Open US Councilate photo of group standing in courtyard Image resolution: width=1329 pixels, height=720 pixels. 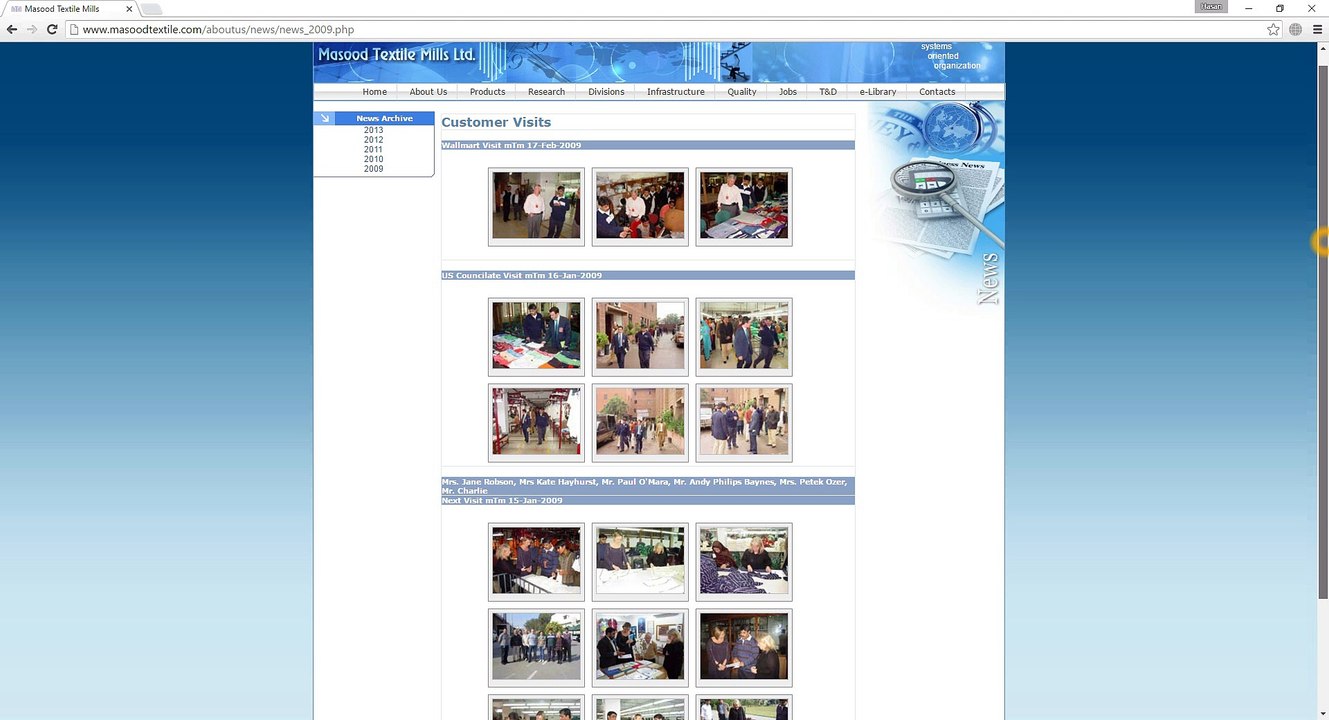click(x=744, y=422)
